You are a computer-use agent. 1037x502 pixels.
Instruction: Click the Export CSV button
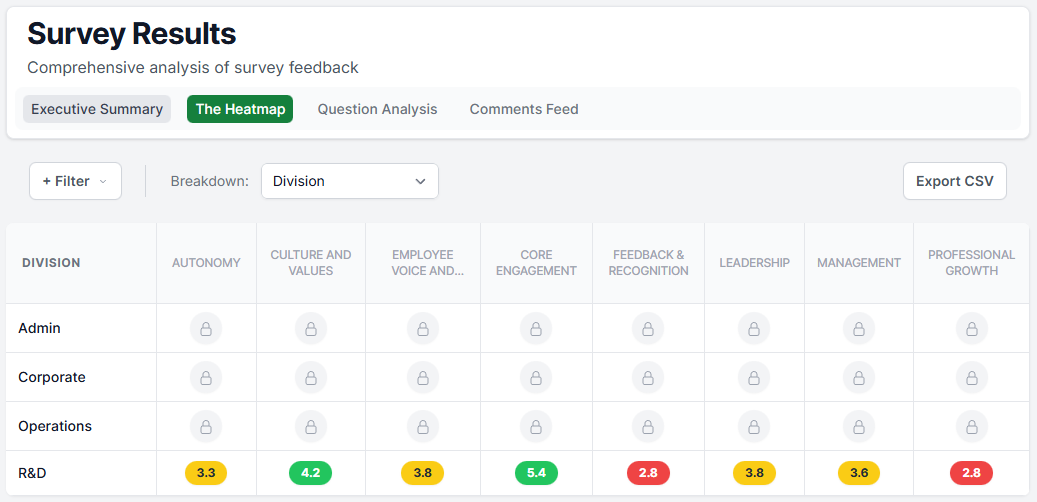tap(954, 181)
